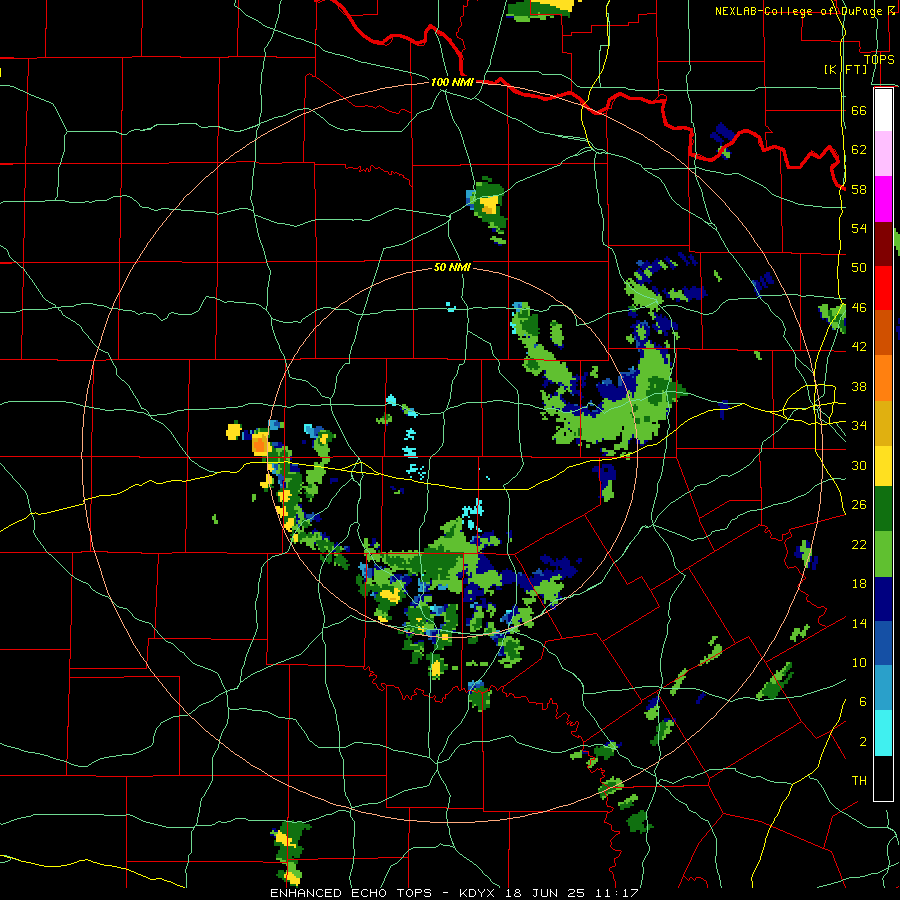Click the legend value '34'
This screenshot has height=900, width=900.
[x=859, y=426]
